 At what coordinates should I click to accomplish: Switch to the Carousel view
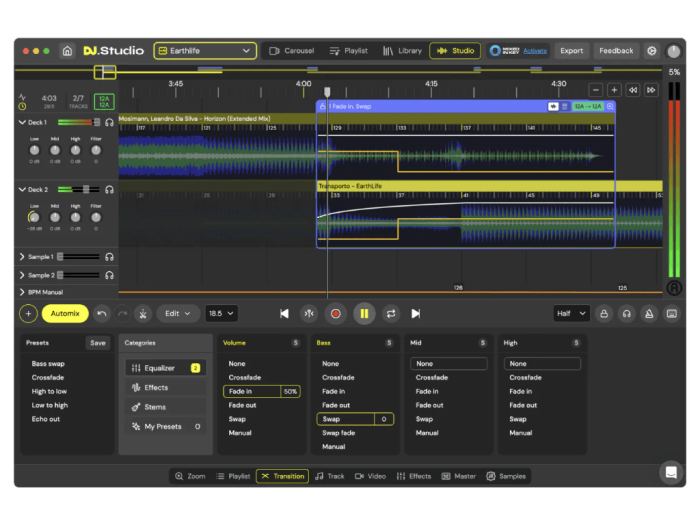coord(292,51)
